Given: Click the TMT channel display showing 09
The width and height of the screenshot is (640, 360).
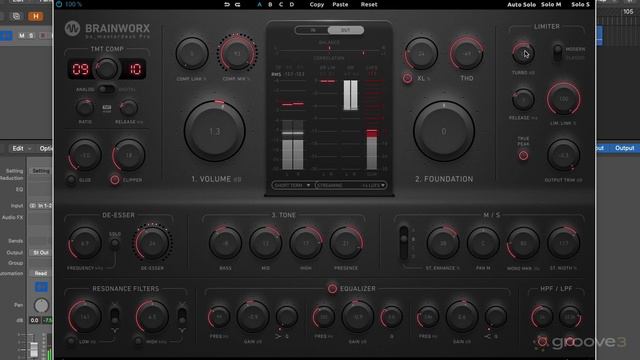Looking at the screenshot, I should point(80,69).
